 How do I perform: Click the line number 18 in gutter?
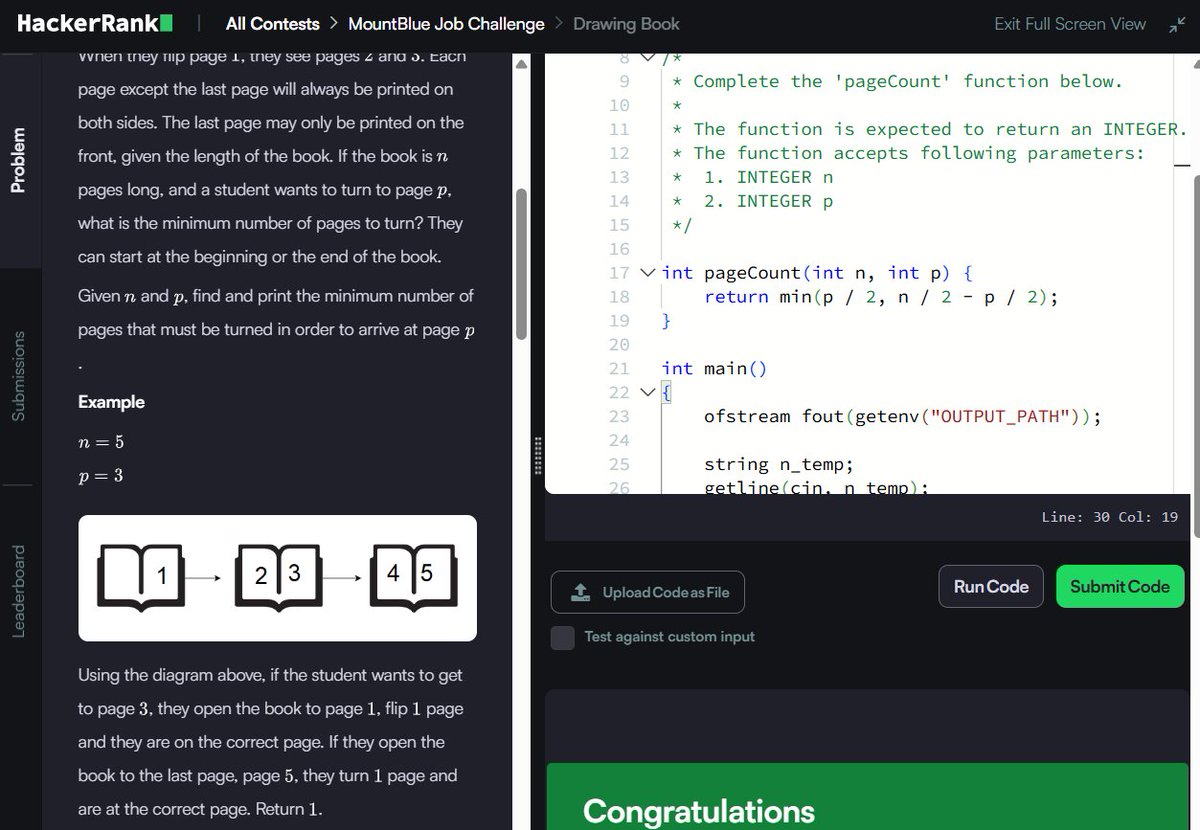619,297
